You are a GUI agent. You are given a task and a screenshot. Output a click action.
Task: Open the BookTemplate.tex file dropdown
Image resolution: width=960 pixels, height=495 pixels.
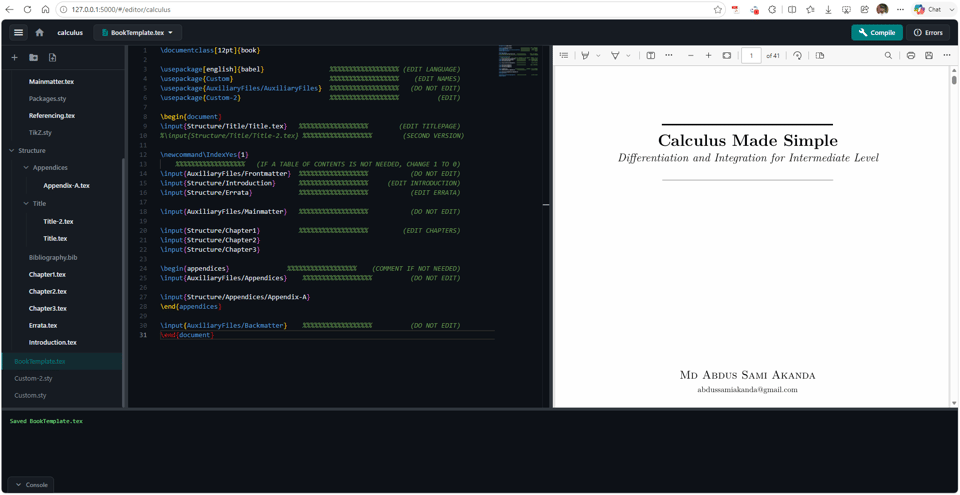pyautogui.click(x=138, y=32)
